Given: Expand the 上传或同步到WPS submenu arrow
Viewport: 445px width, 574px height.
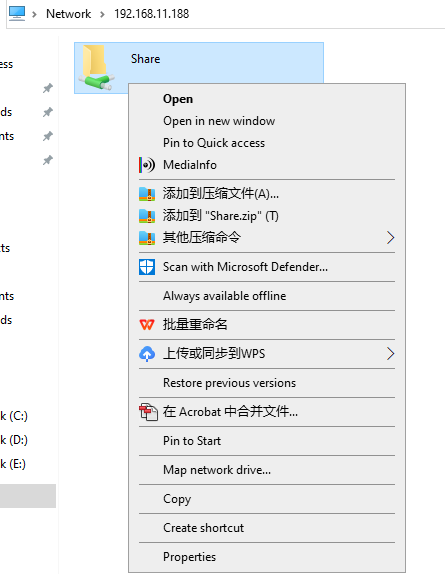Looking at the screenshot, I should coord(390,354).
